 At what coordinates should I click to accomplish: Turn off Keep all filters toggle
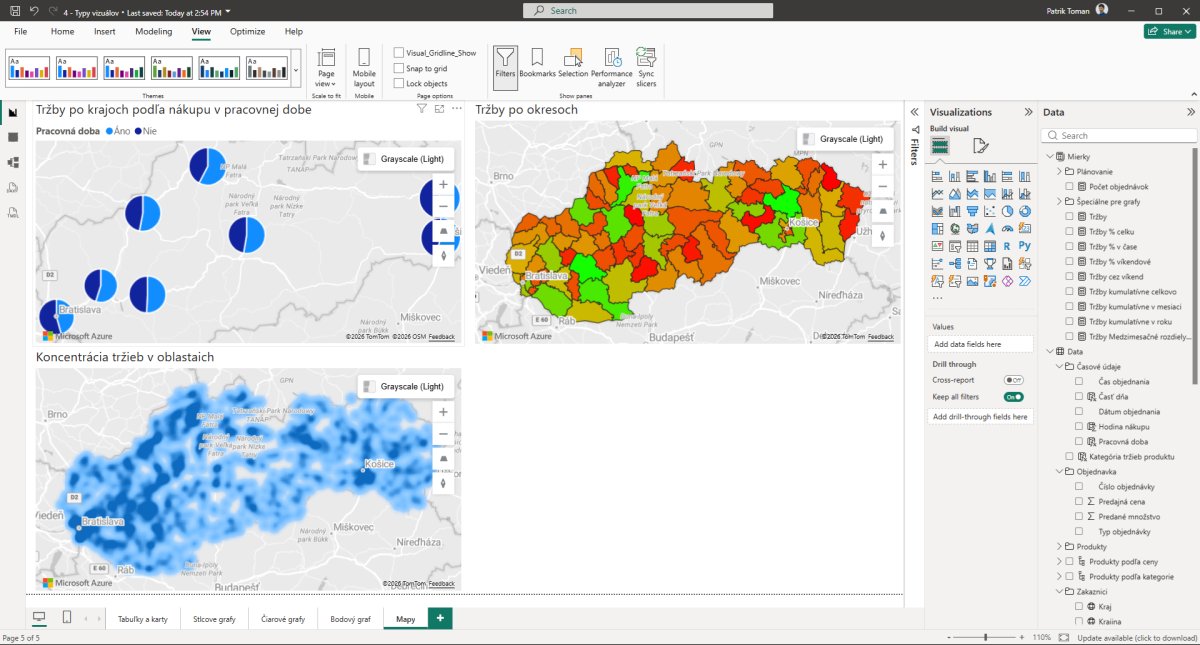(x=1013, y=397)
